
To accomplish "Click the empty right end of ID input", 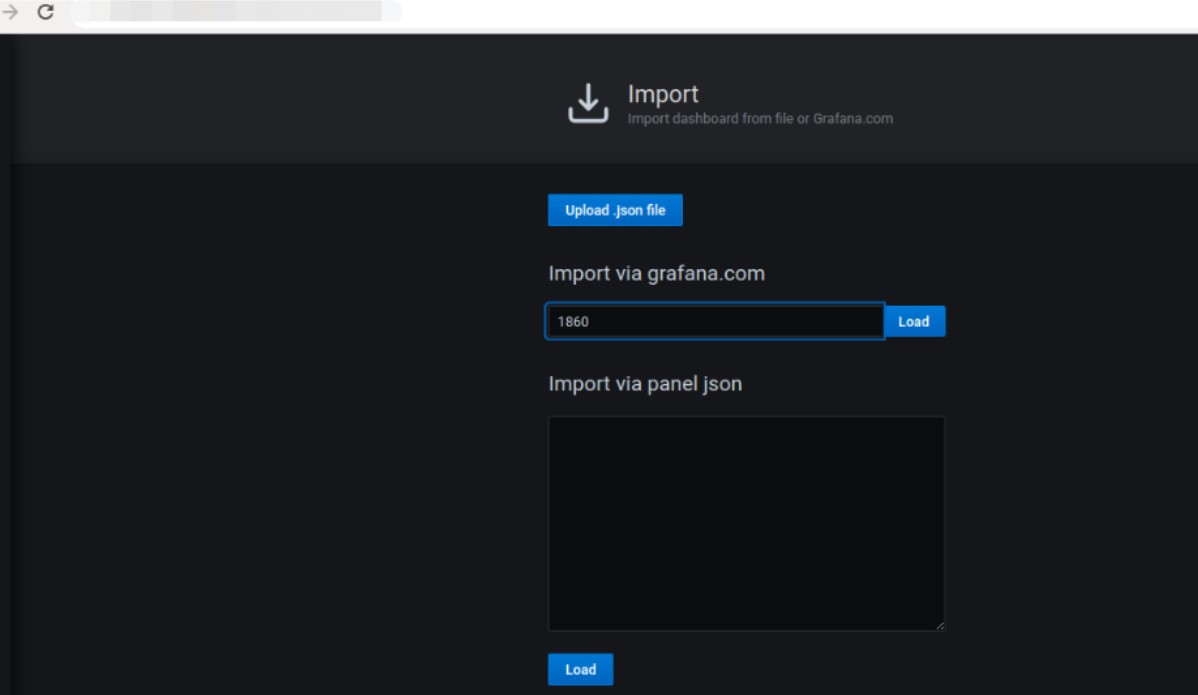I will coord(840,322).
